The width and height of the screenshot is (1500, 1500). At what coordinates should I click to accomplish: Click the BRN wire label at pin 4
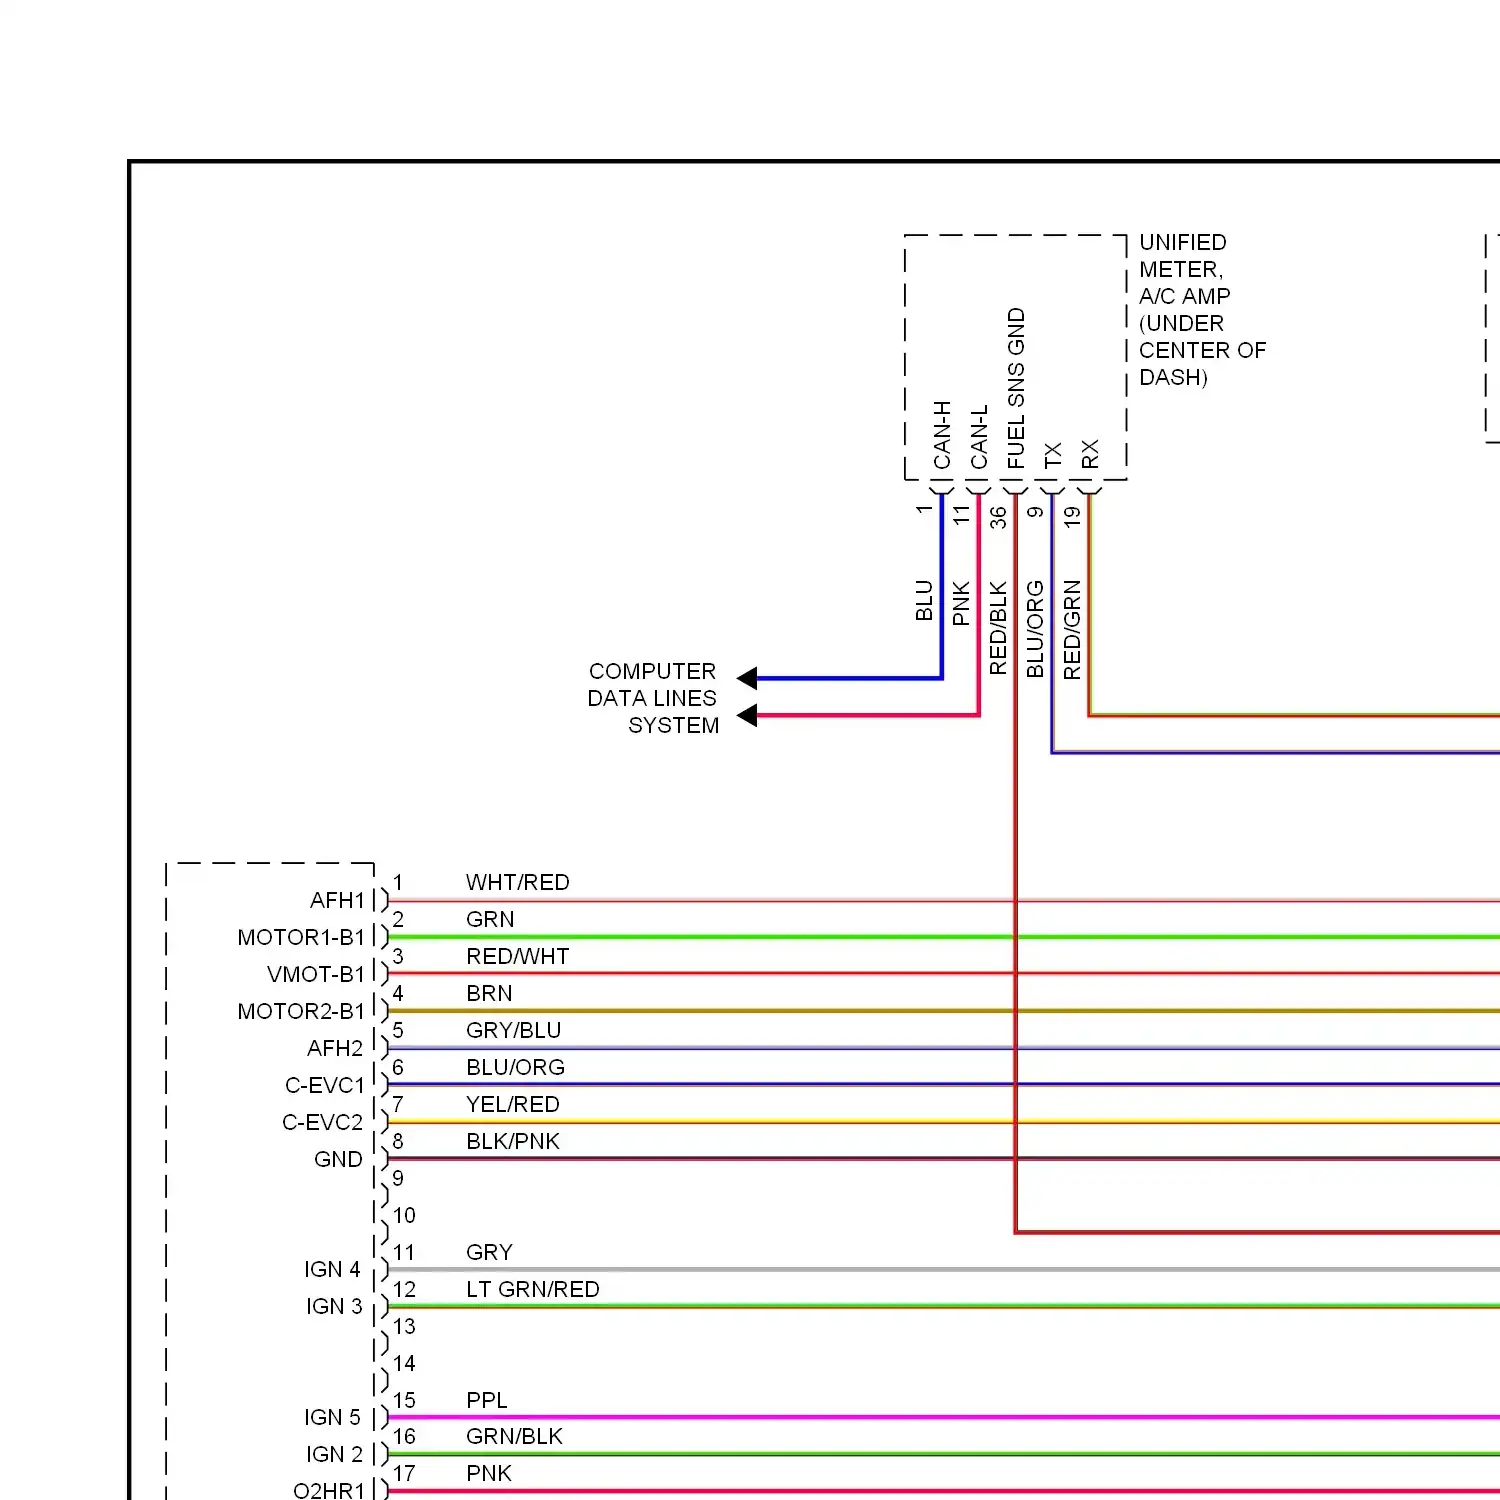[x=489, y=993]
